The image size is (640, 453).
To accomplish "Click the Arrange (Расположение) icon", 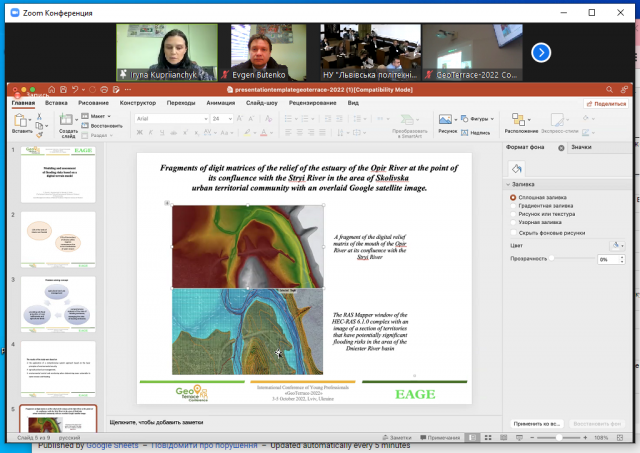I will tap(521, 121).
